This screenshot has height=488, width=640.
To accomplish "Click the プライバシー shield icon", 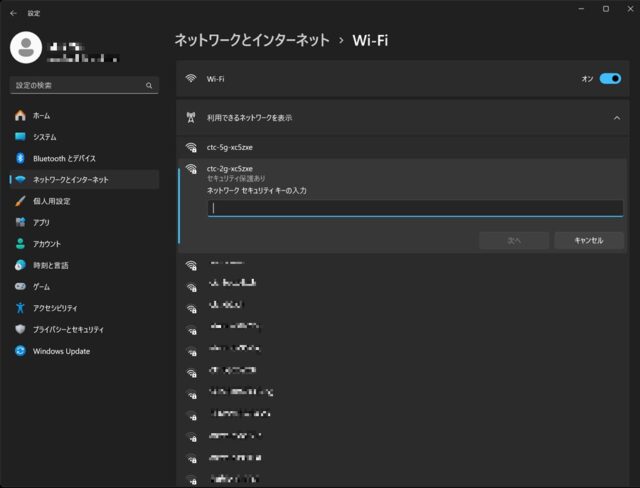I will click(20, 329).
